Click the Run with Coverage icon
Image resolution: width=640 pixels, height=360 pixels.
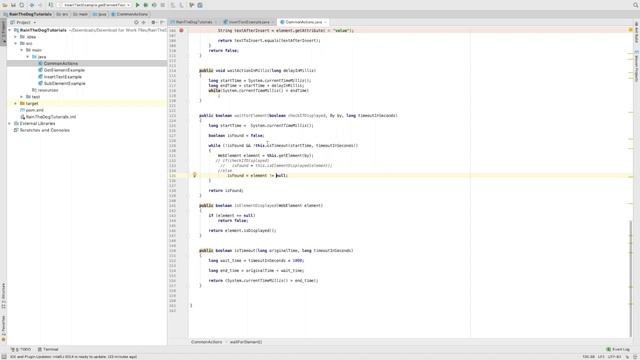coord(154,5)
